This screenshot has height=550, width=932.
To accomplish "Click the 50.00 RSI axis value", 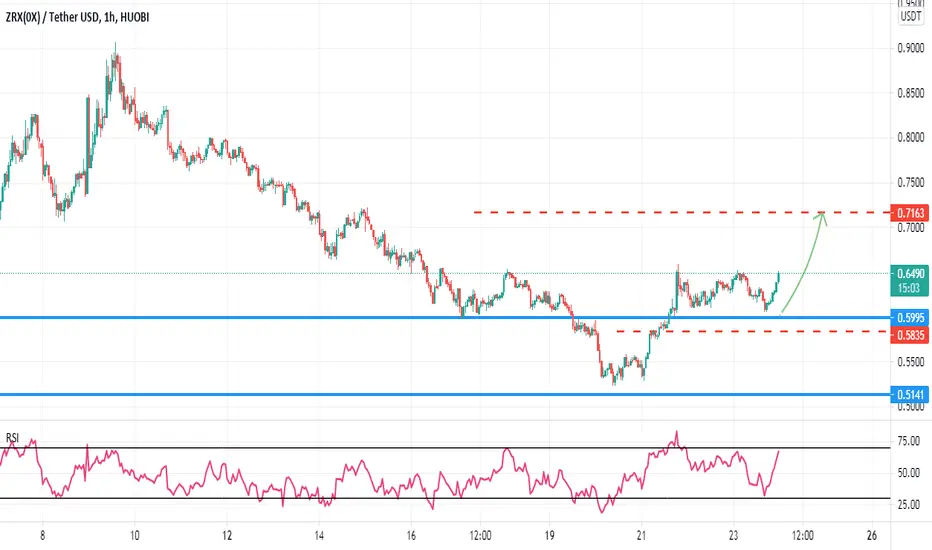I will [x=909, y=473].
